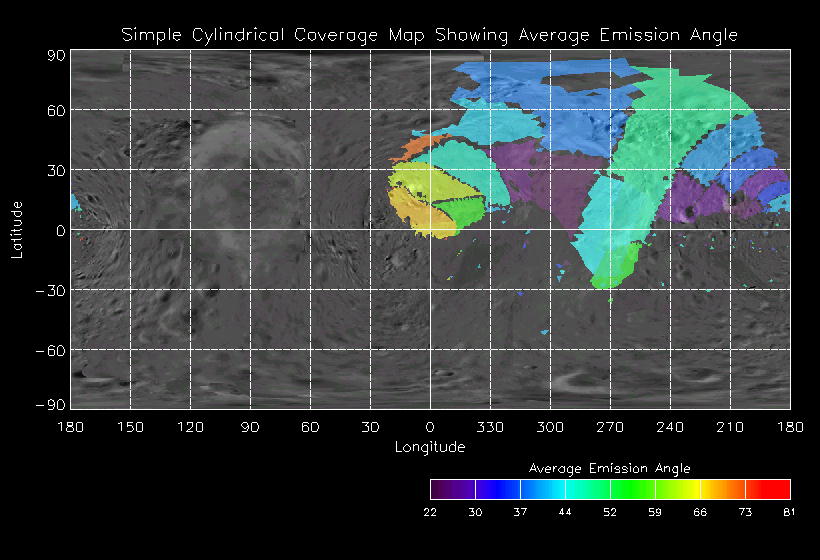
Task: Click the Longitude axis label below map
Action: pos(430,447)
